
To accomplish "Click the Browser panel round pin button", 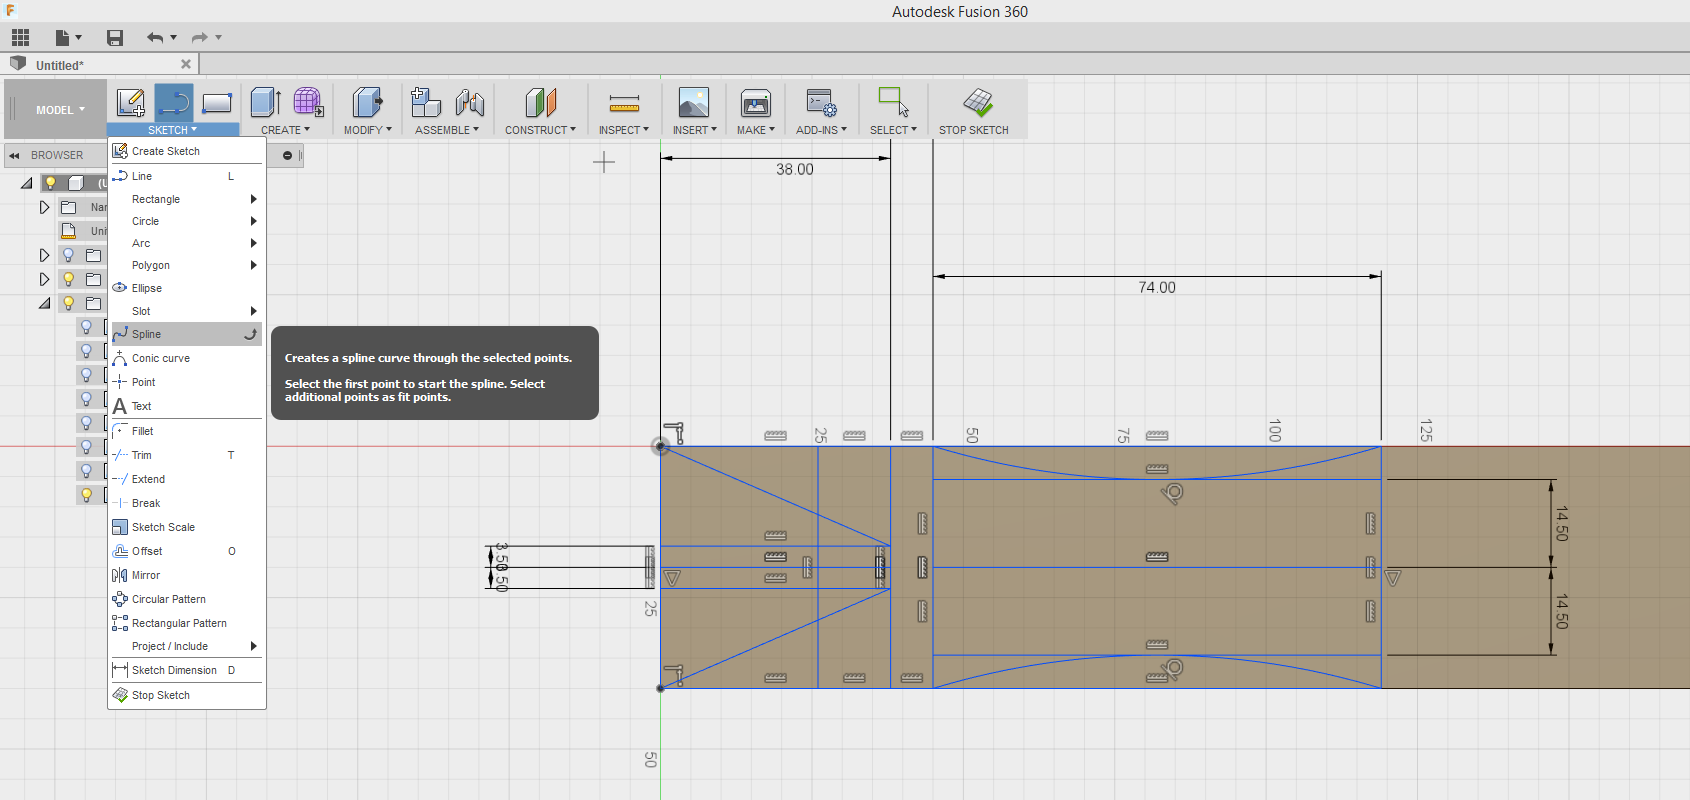I will click(287, 155).
